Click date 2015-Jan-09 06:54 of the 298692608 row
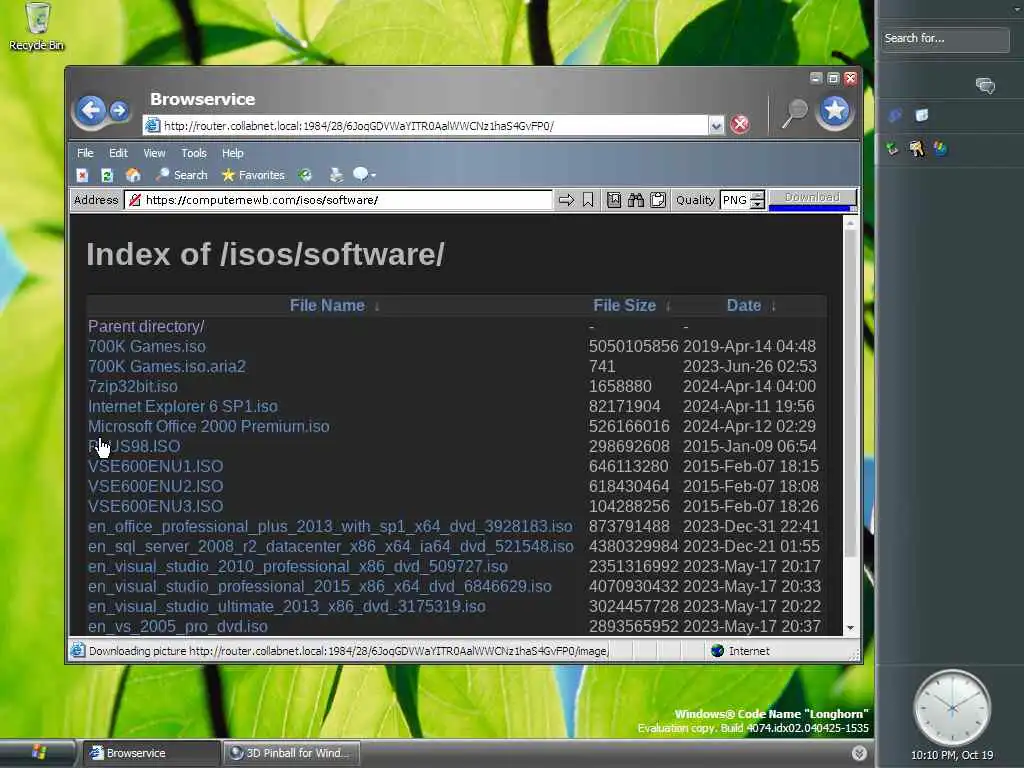1024x768 pixels. (x=750, y=447)
